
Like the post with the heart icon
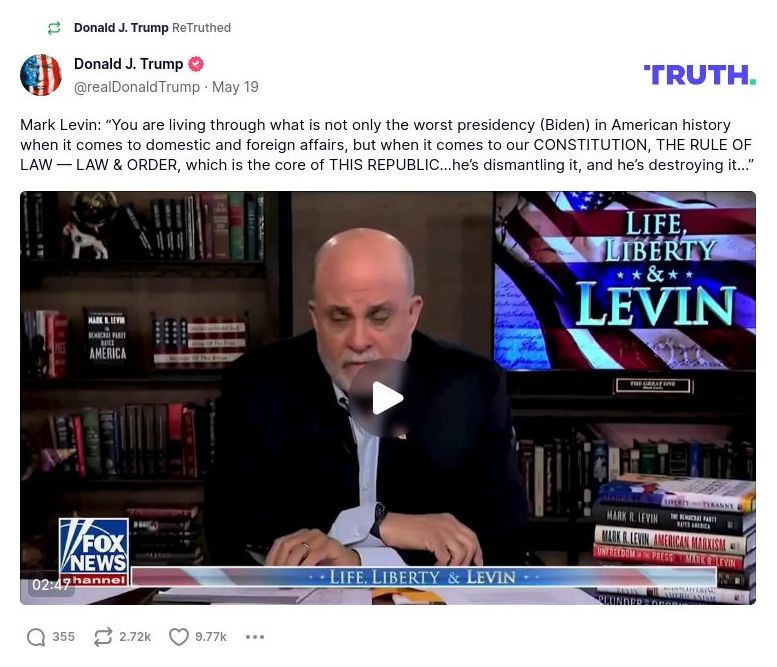coord(179,637)
